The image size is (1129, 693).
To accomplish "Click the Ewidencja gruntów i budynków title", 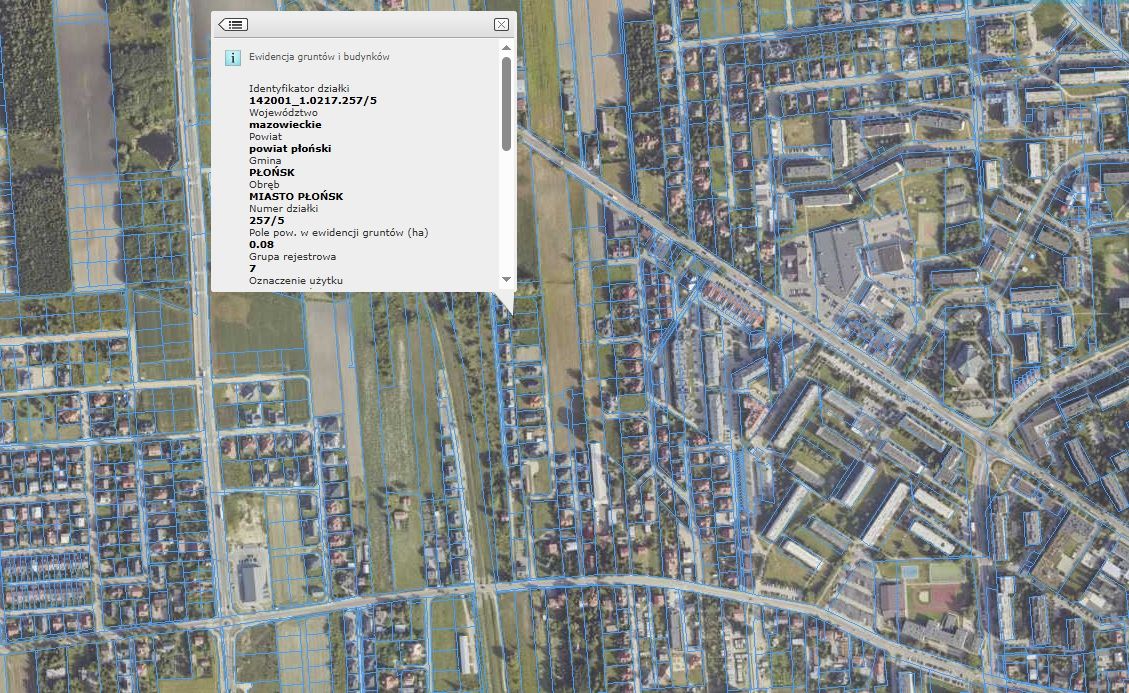I will [x=319, y=57].
